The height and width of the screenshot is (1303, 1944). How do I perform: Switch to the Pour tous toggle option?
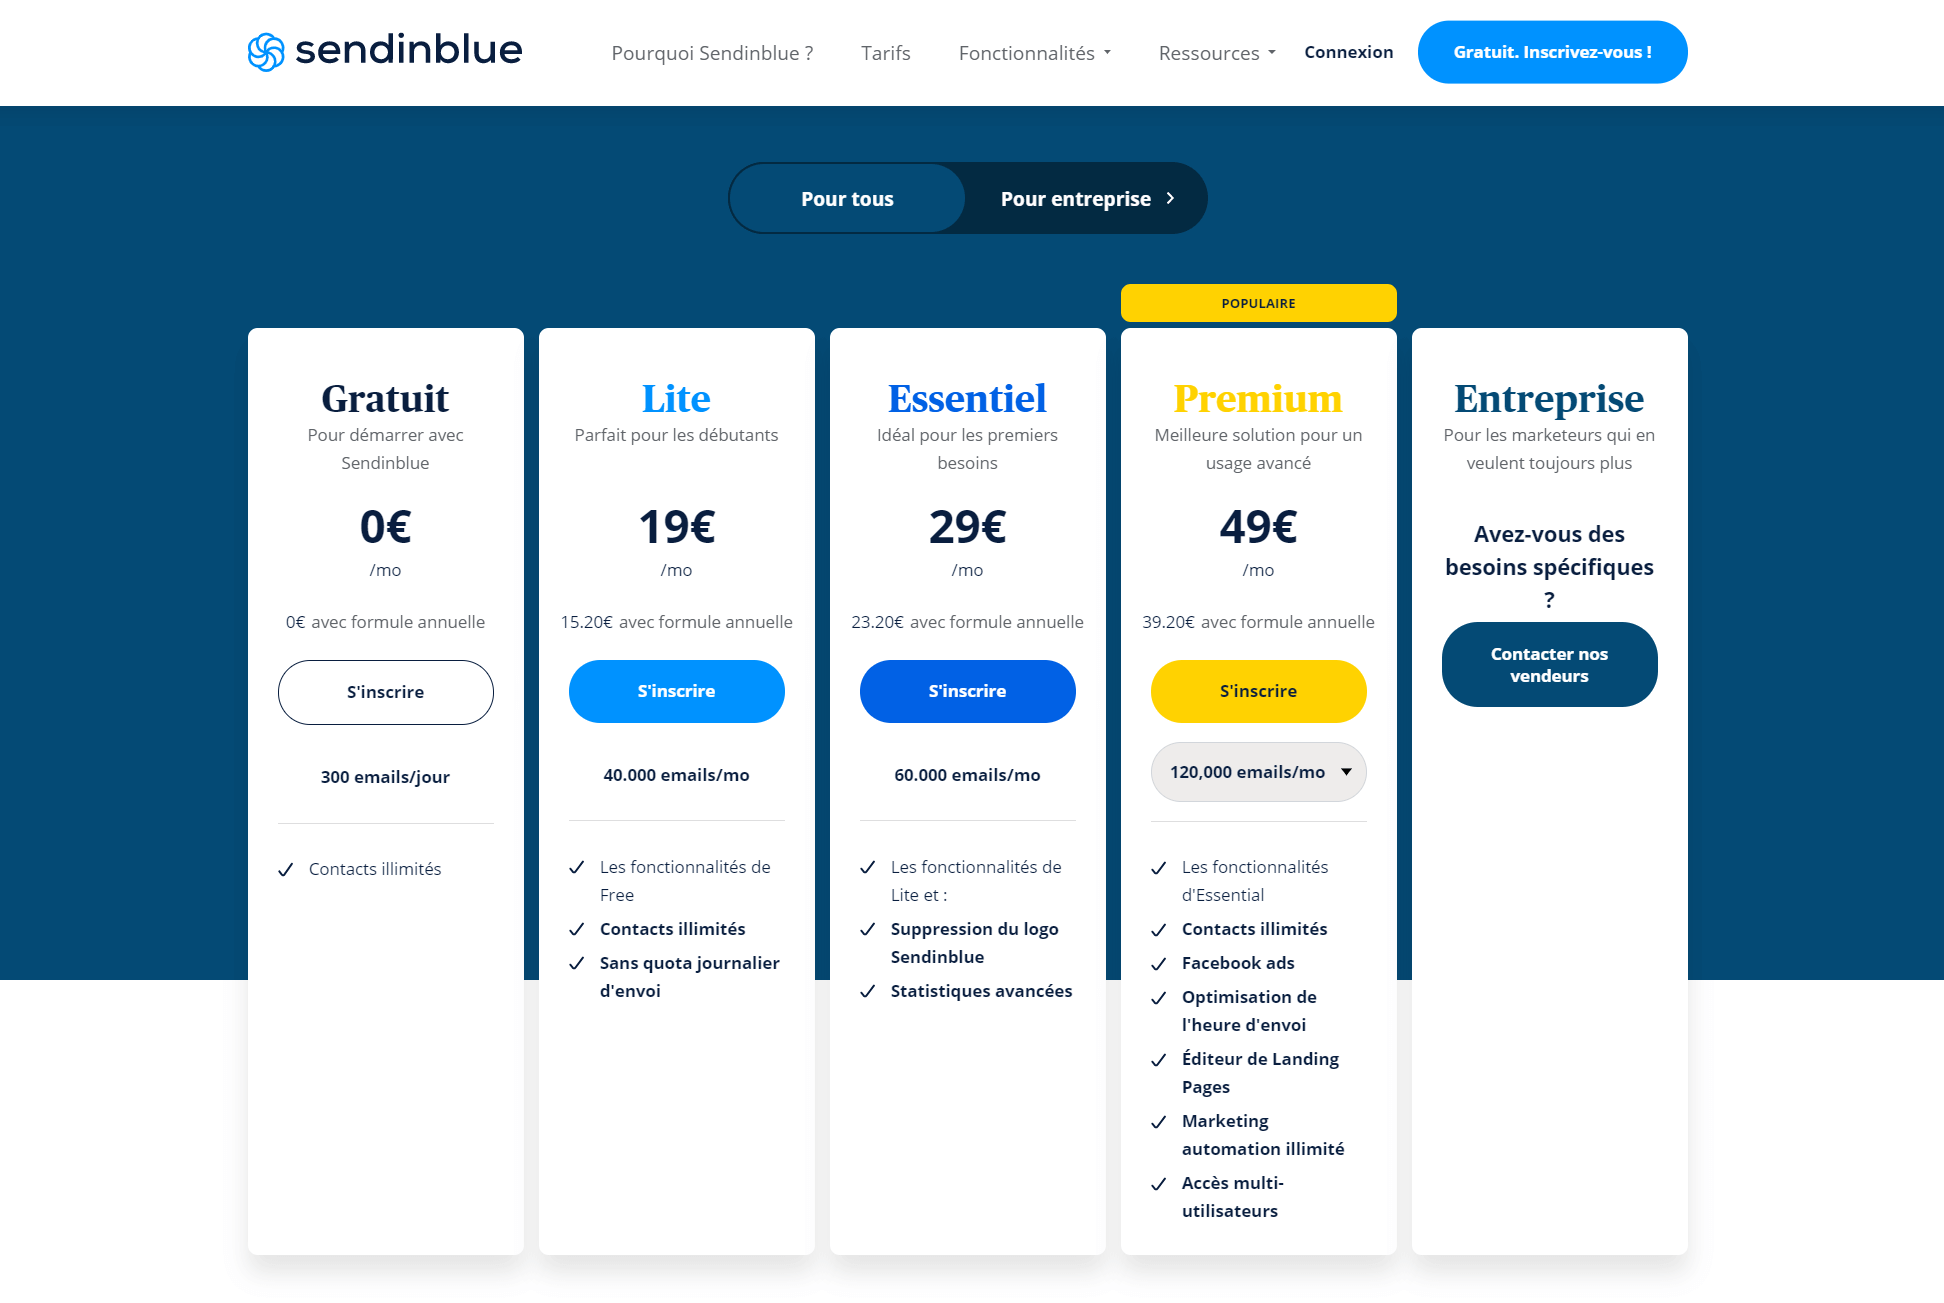click(847, 199)
